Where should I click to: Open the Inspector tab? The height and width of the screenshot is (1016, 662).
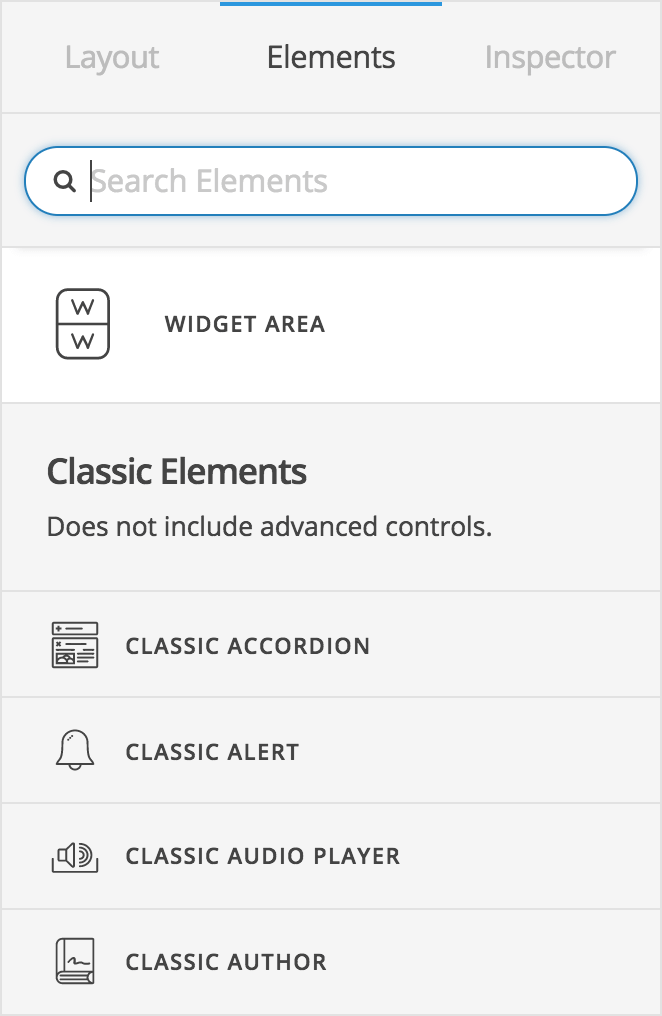(549, 57)
